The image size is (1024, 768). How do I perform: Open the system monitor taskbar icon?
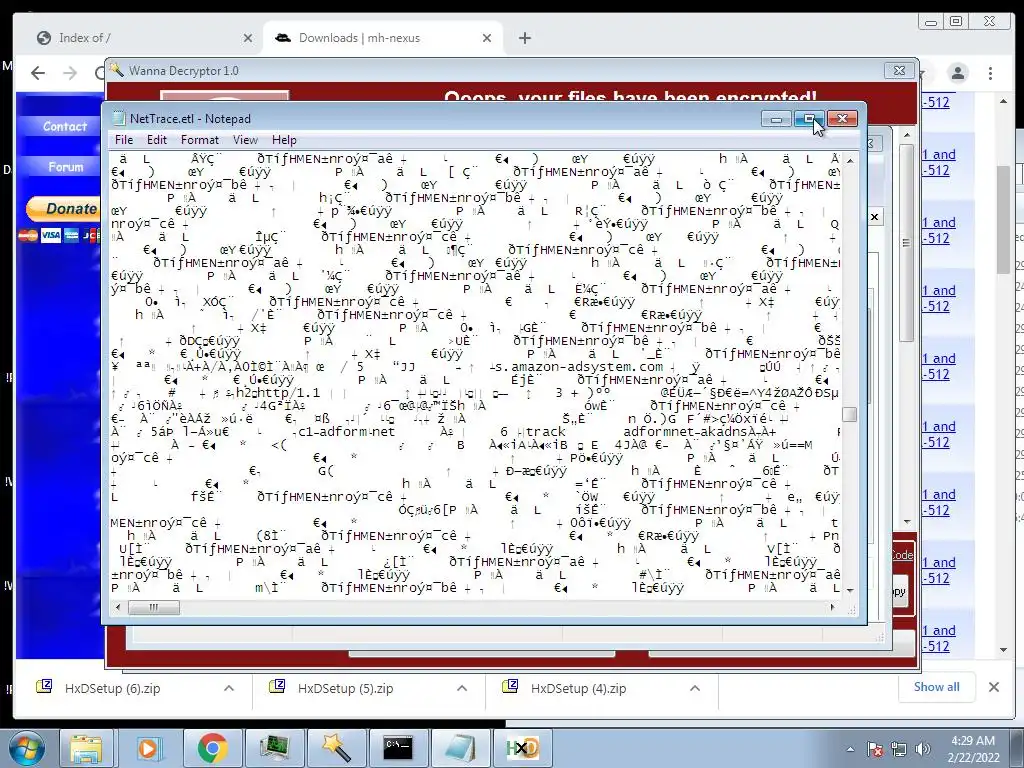[274, 748]
